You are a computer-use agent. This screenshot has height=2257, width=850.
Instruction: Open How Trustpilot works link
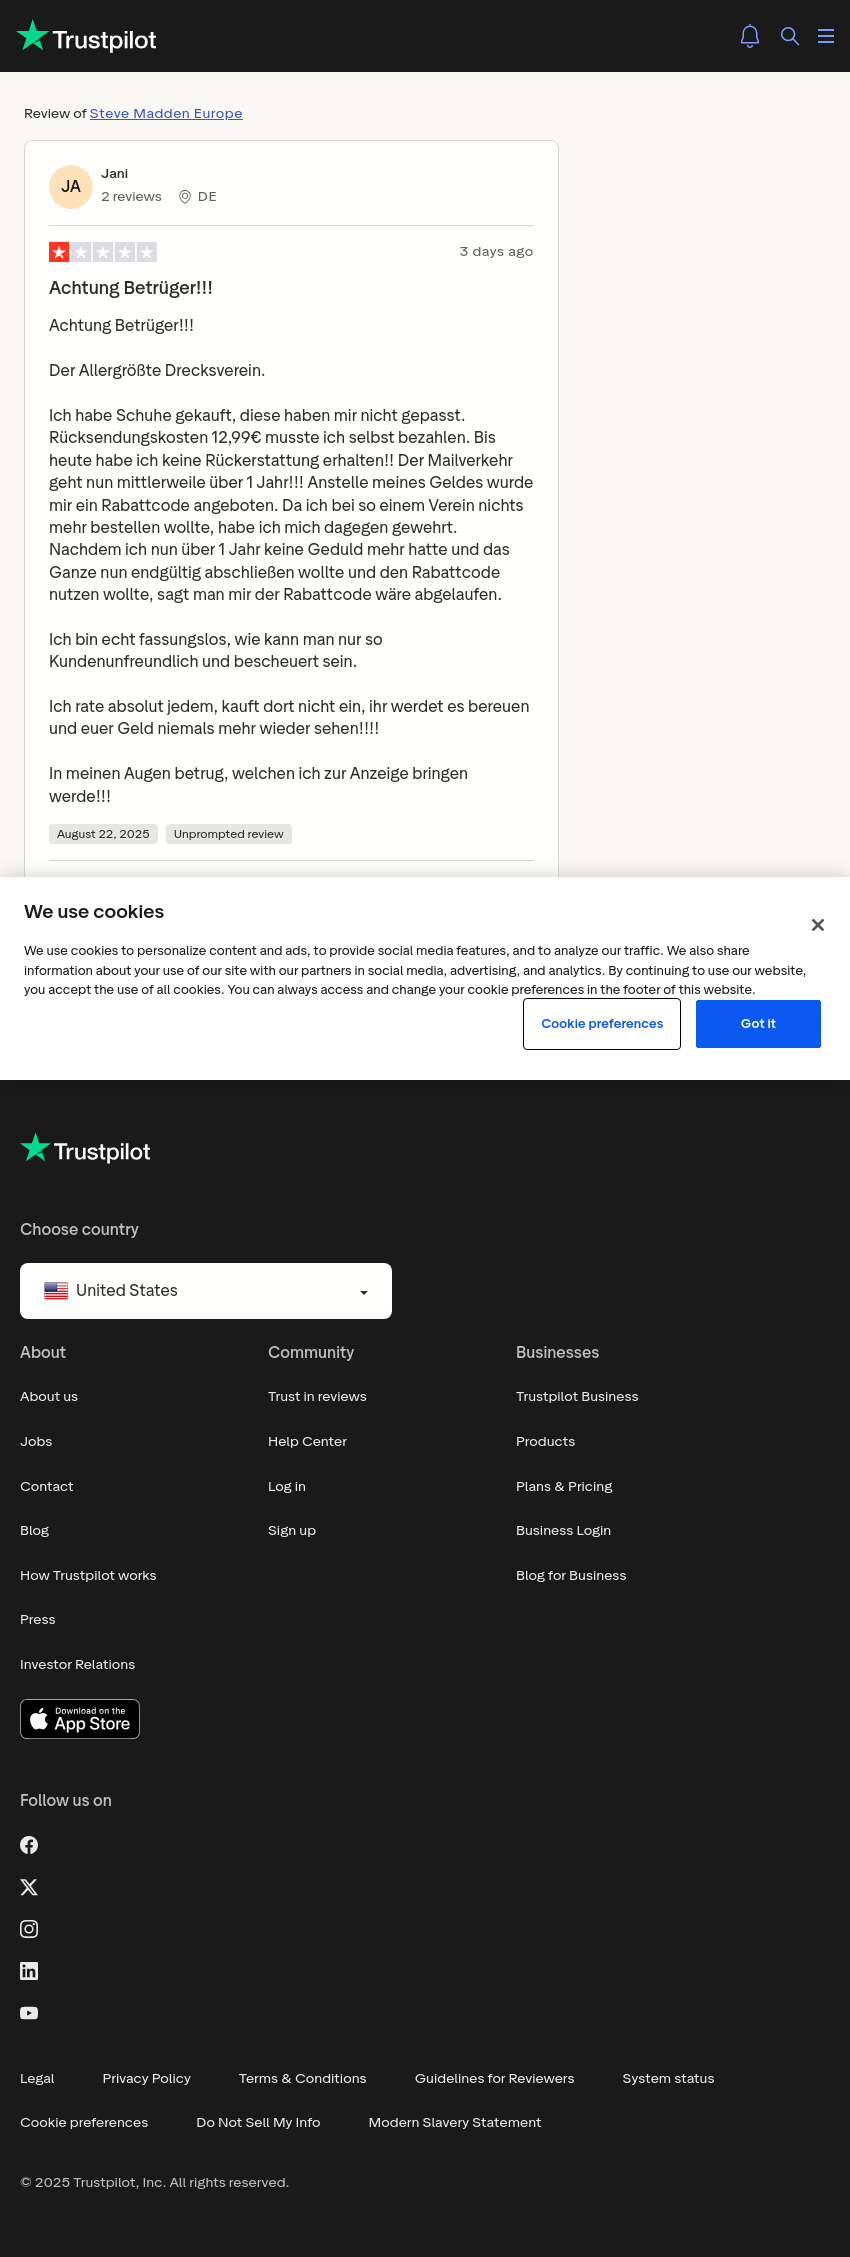tap(88, 1576)
